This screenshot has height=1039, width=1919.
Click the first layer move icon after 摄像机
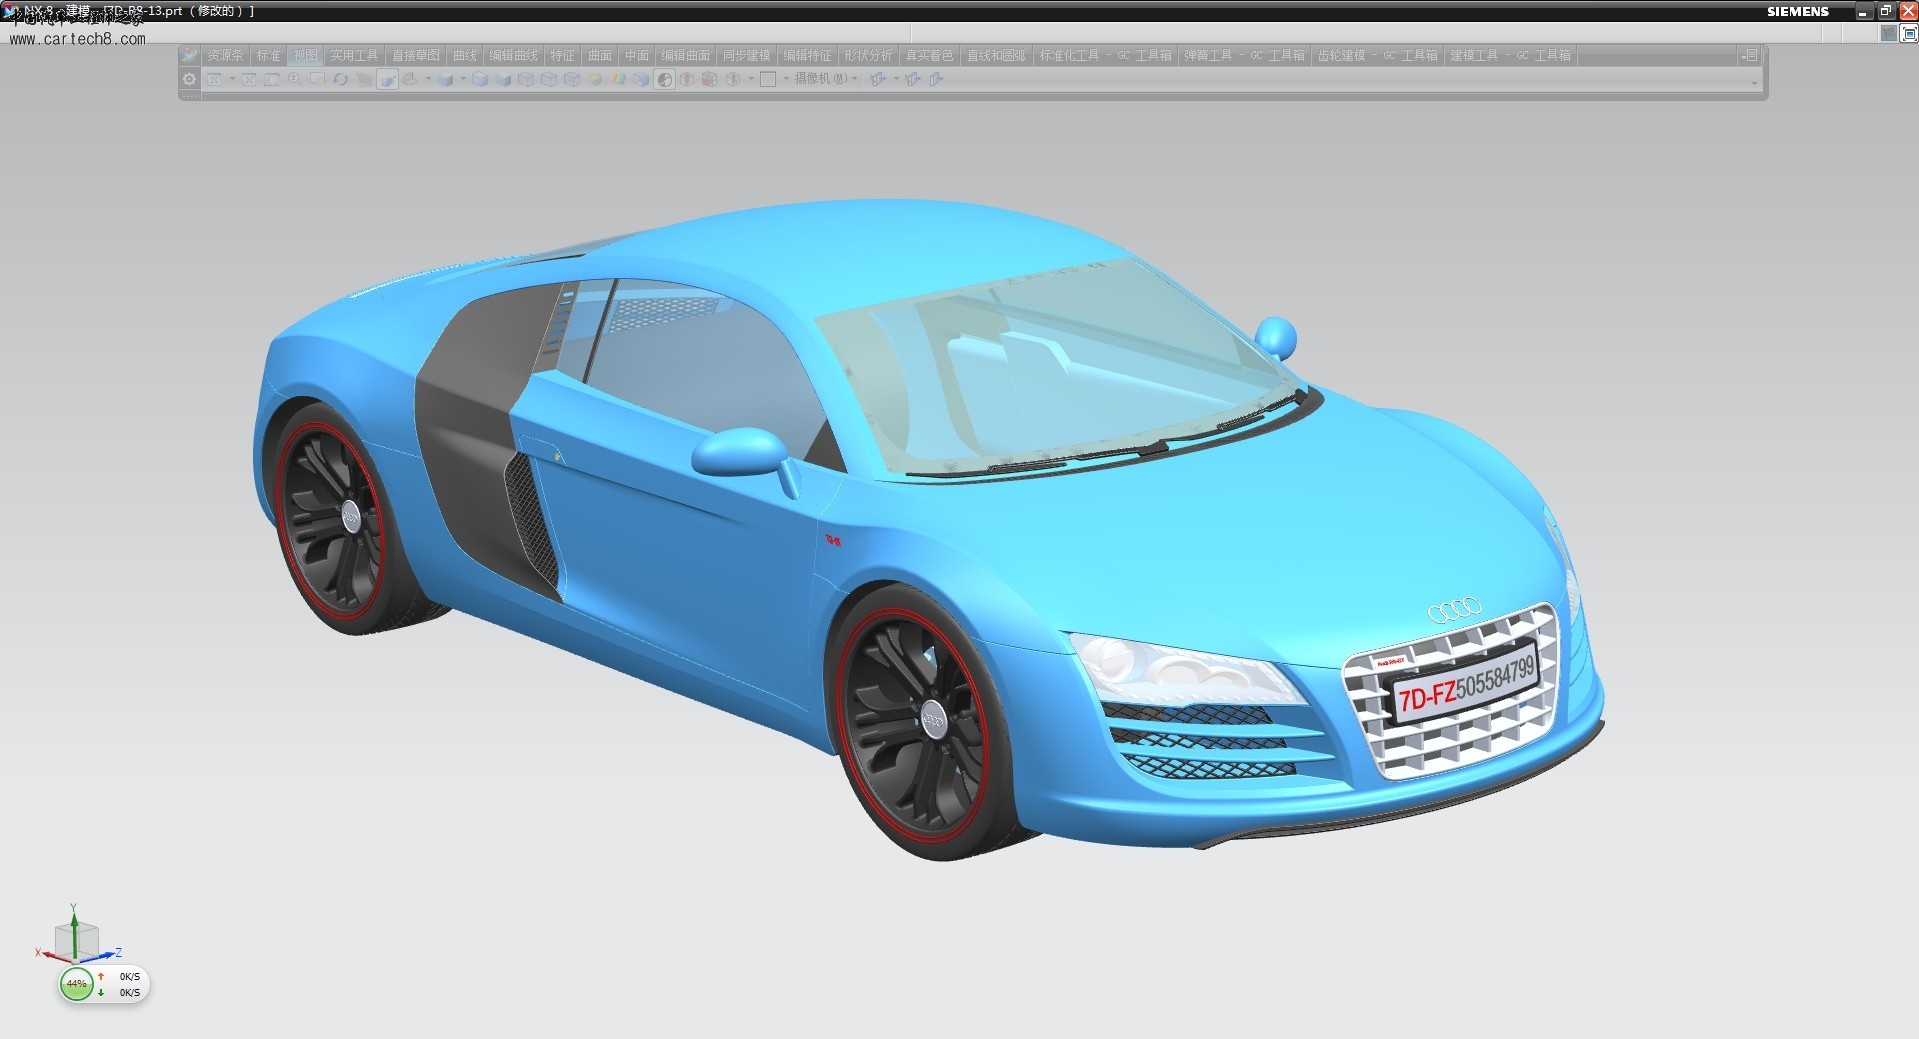coord(878,79)
